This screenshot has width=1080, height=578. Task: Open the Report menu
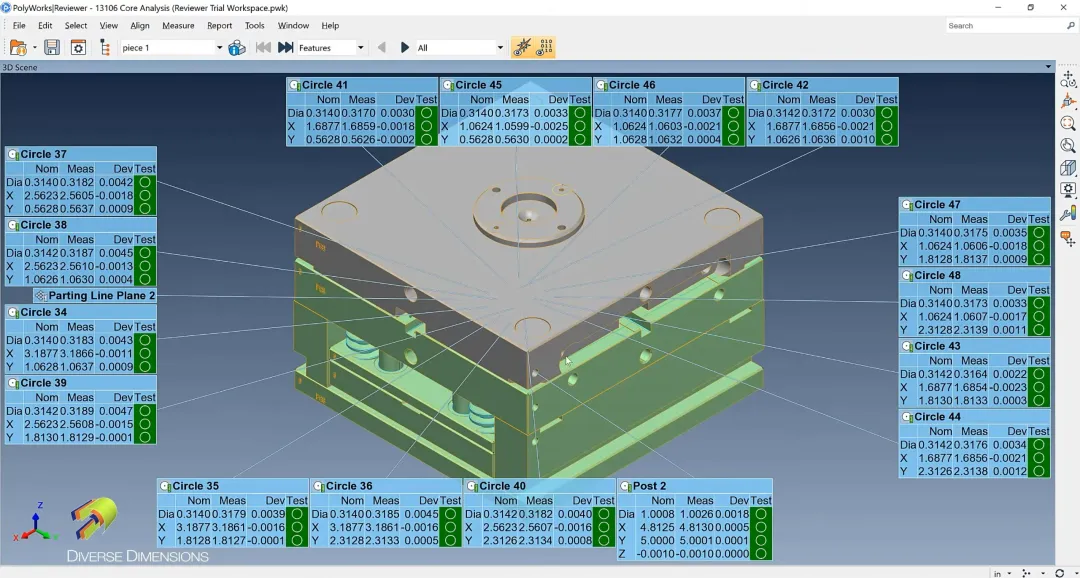(220, 25)
